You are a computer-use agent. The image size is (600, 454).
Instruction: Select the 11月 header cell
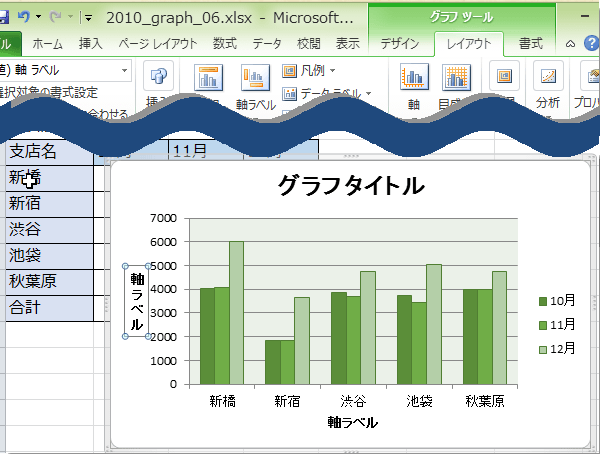click(206, 149)
